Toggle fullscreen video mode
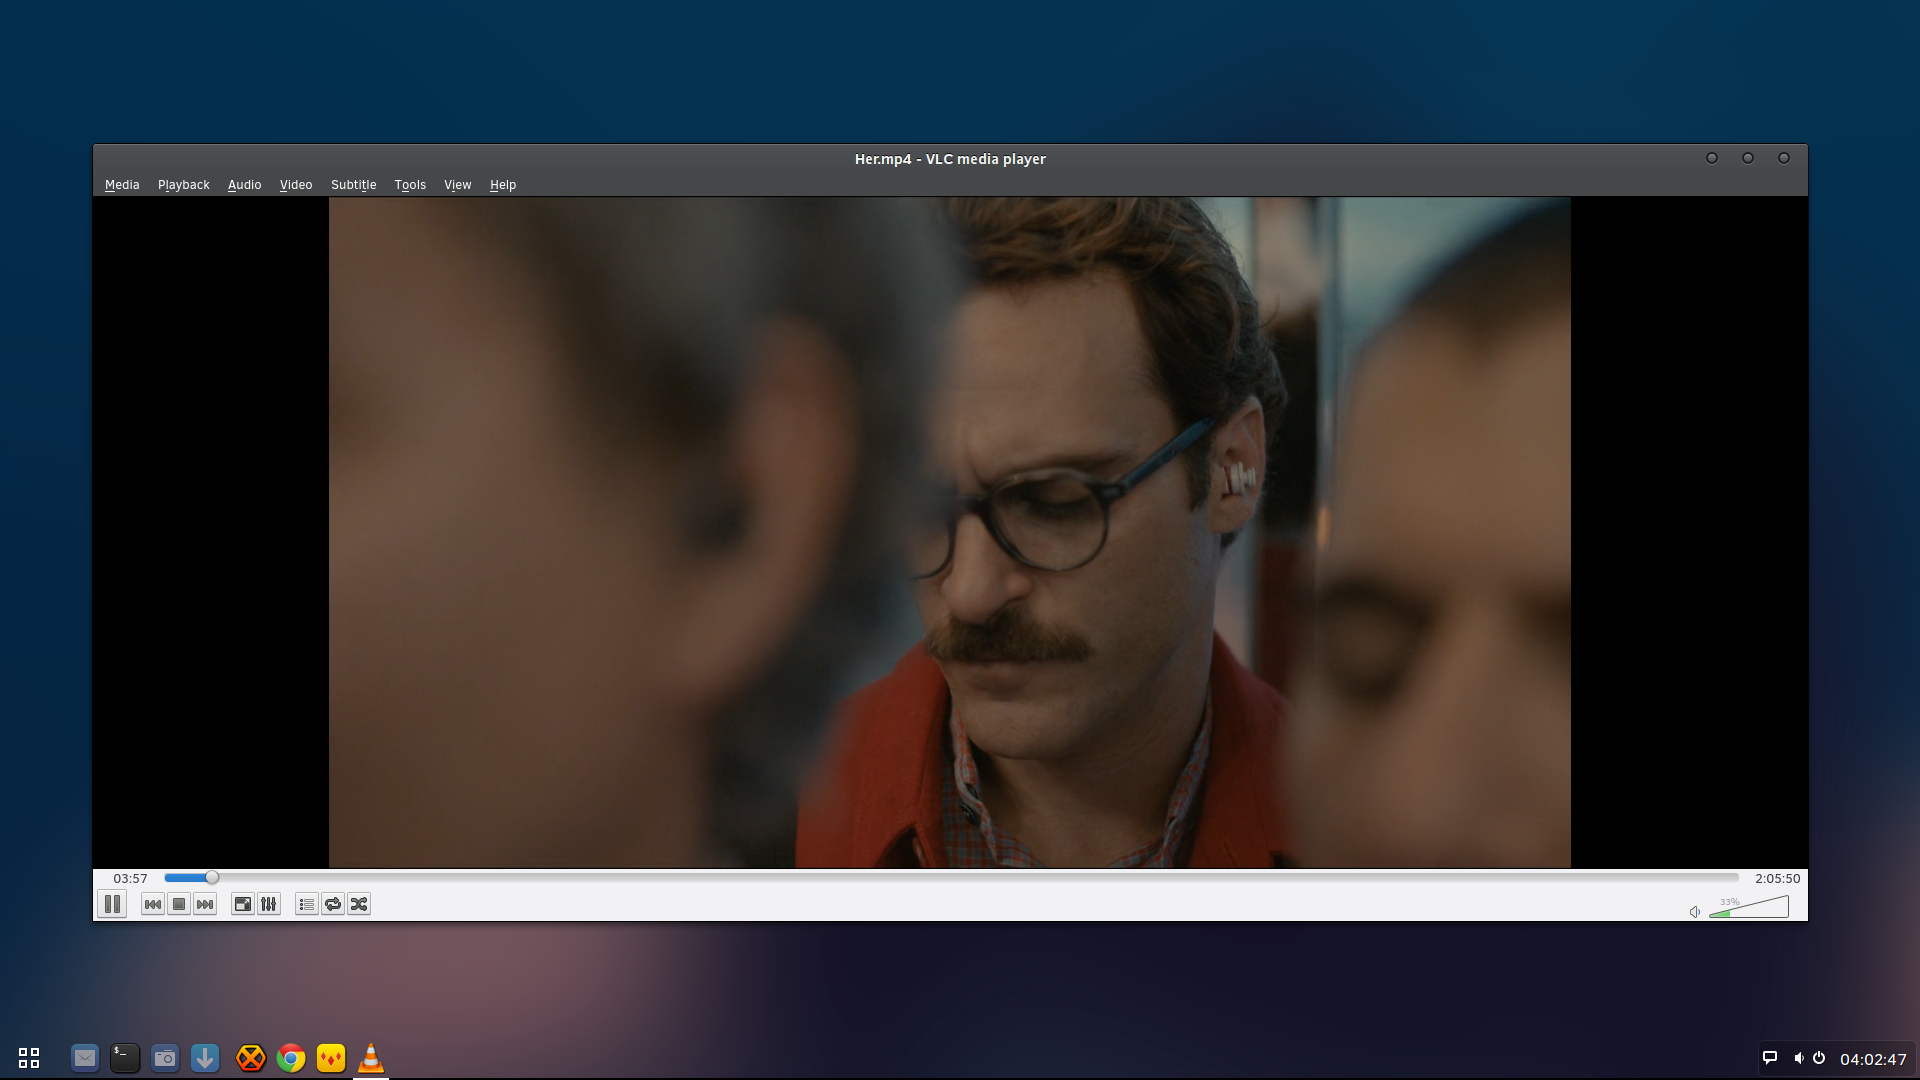This screenshot has width=1920, height=1080. pyautogui.click(x=243, y=904)
